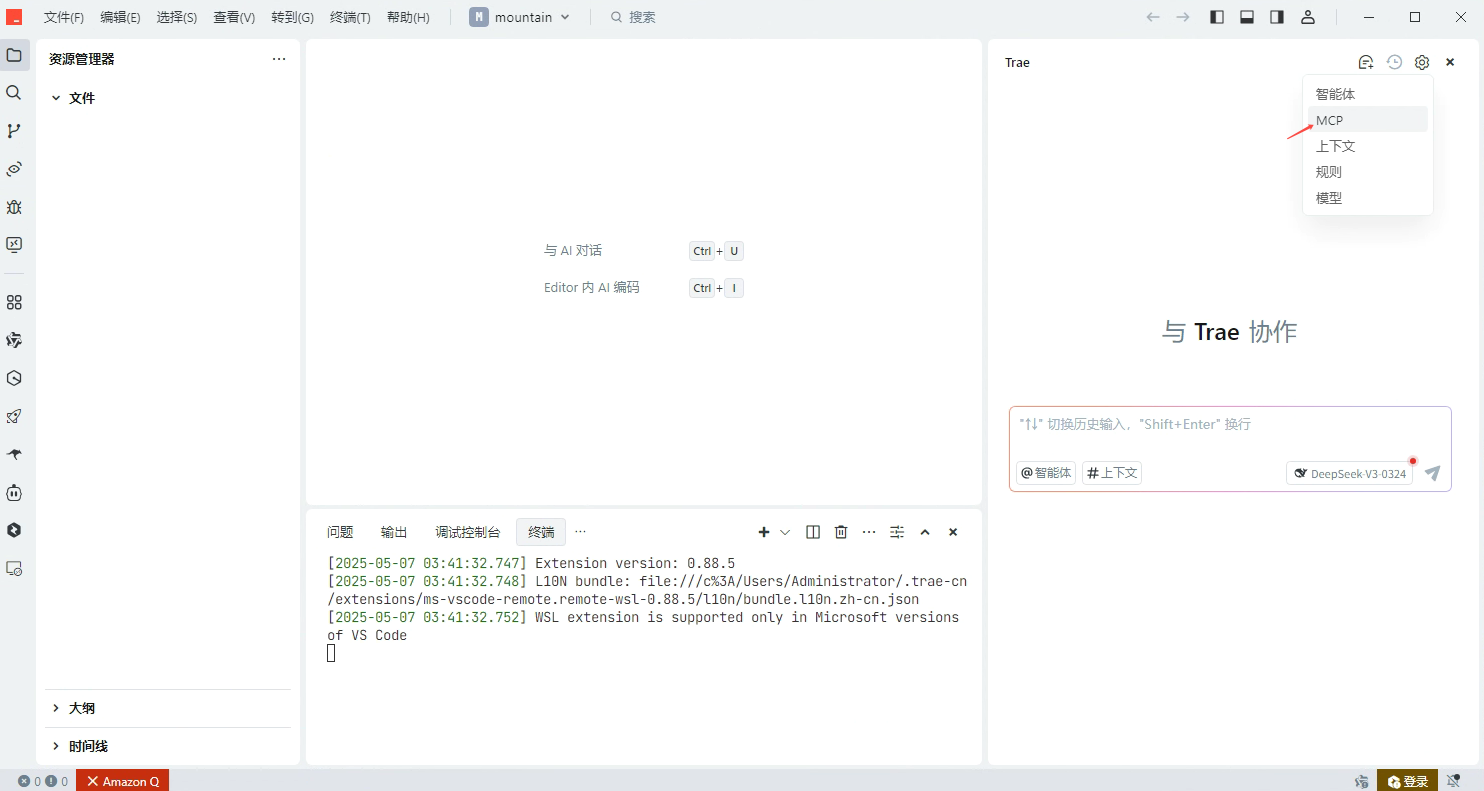Toggle secondary side bar layout icon
This screenshot has width=1484, height=791.
(x=1277, y=17)
